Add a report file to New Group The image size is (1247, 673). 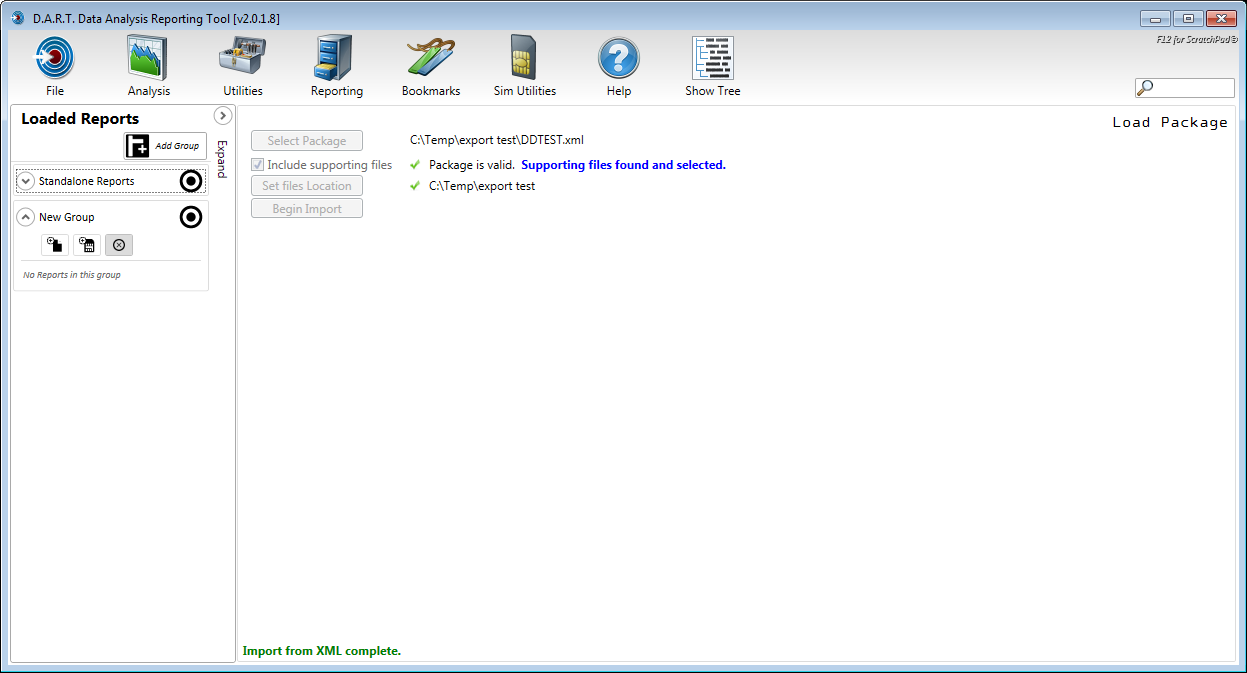coord(55,245)
